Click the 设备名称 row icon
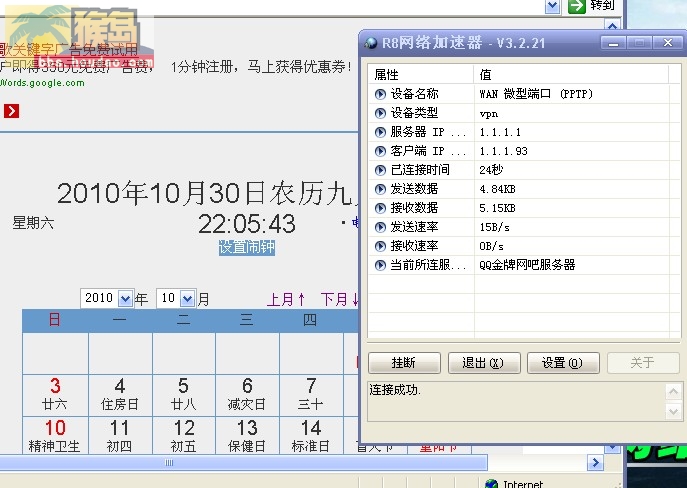Viewport: 687px width, 488px height. point(380,94)
